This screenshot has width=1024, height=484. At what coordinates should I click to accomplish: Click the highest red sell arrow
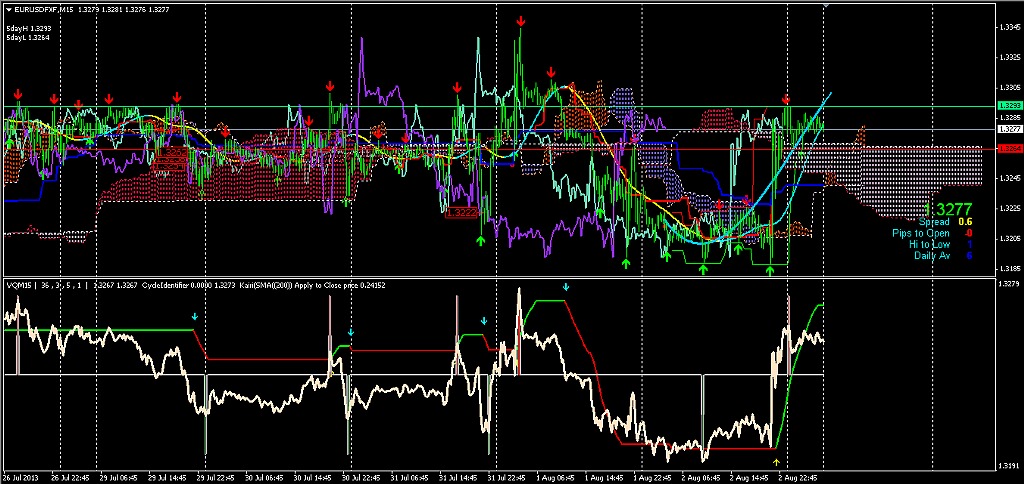tap(521, 21)
